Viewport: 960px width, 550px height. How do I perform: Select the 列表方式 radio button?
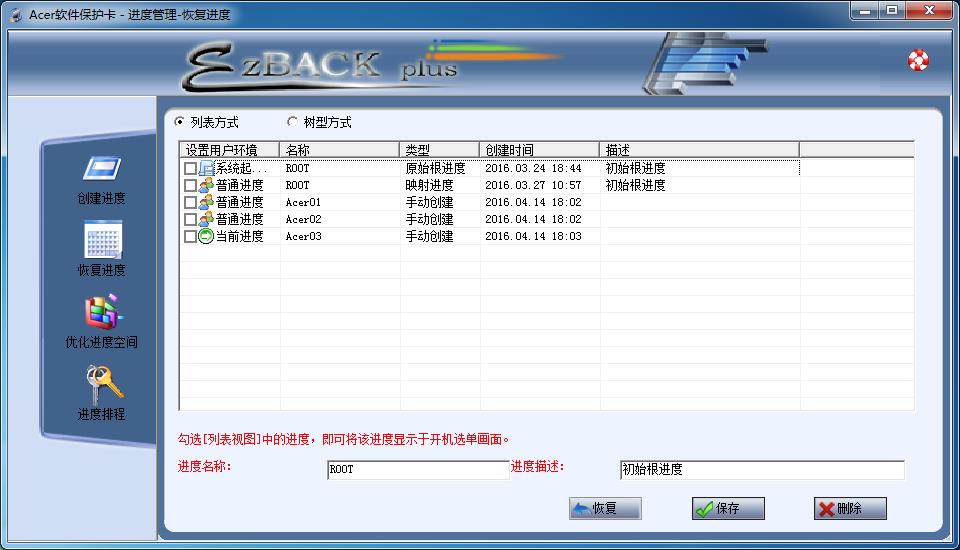(x=180, y=122)
